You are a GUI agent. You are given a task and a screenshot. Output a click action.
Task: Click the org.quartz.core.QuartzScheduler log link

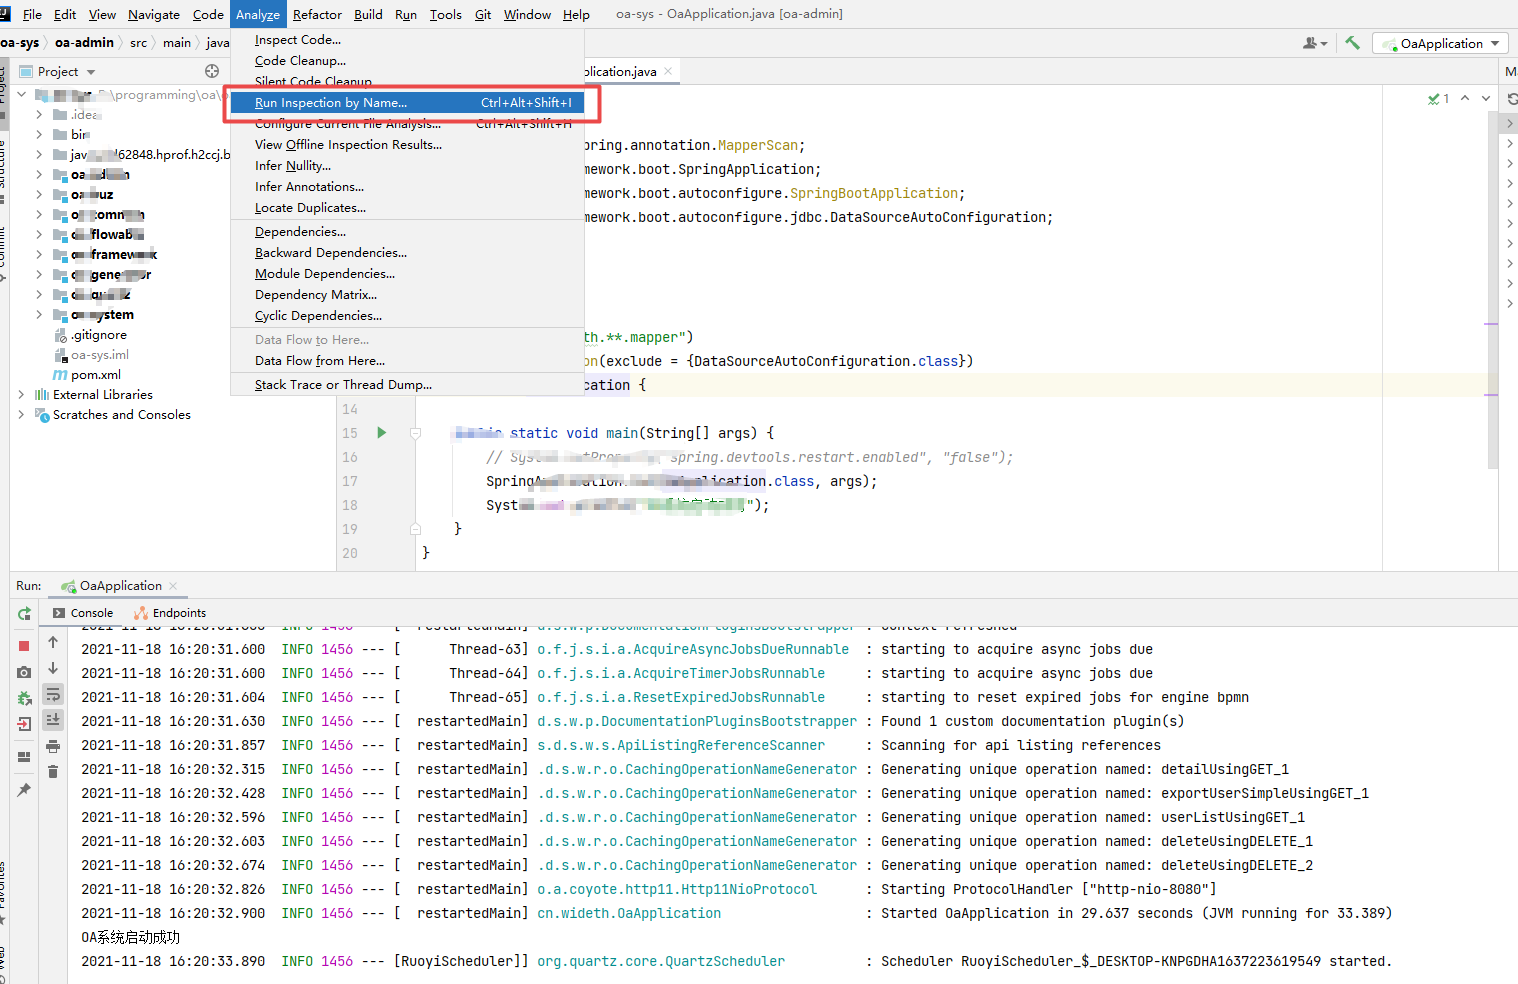coord(661,961)
